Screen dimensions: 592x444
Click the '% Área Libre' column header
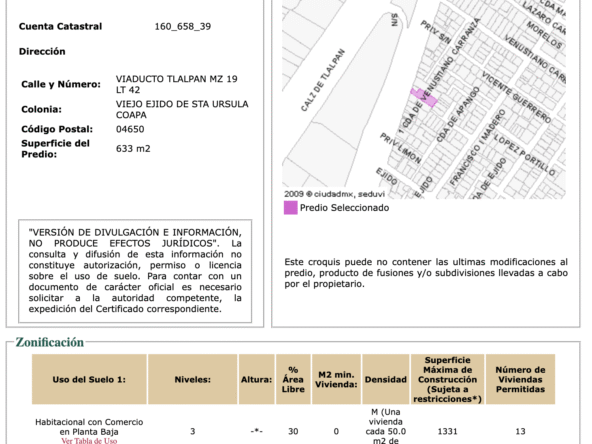click(293, 379)
